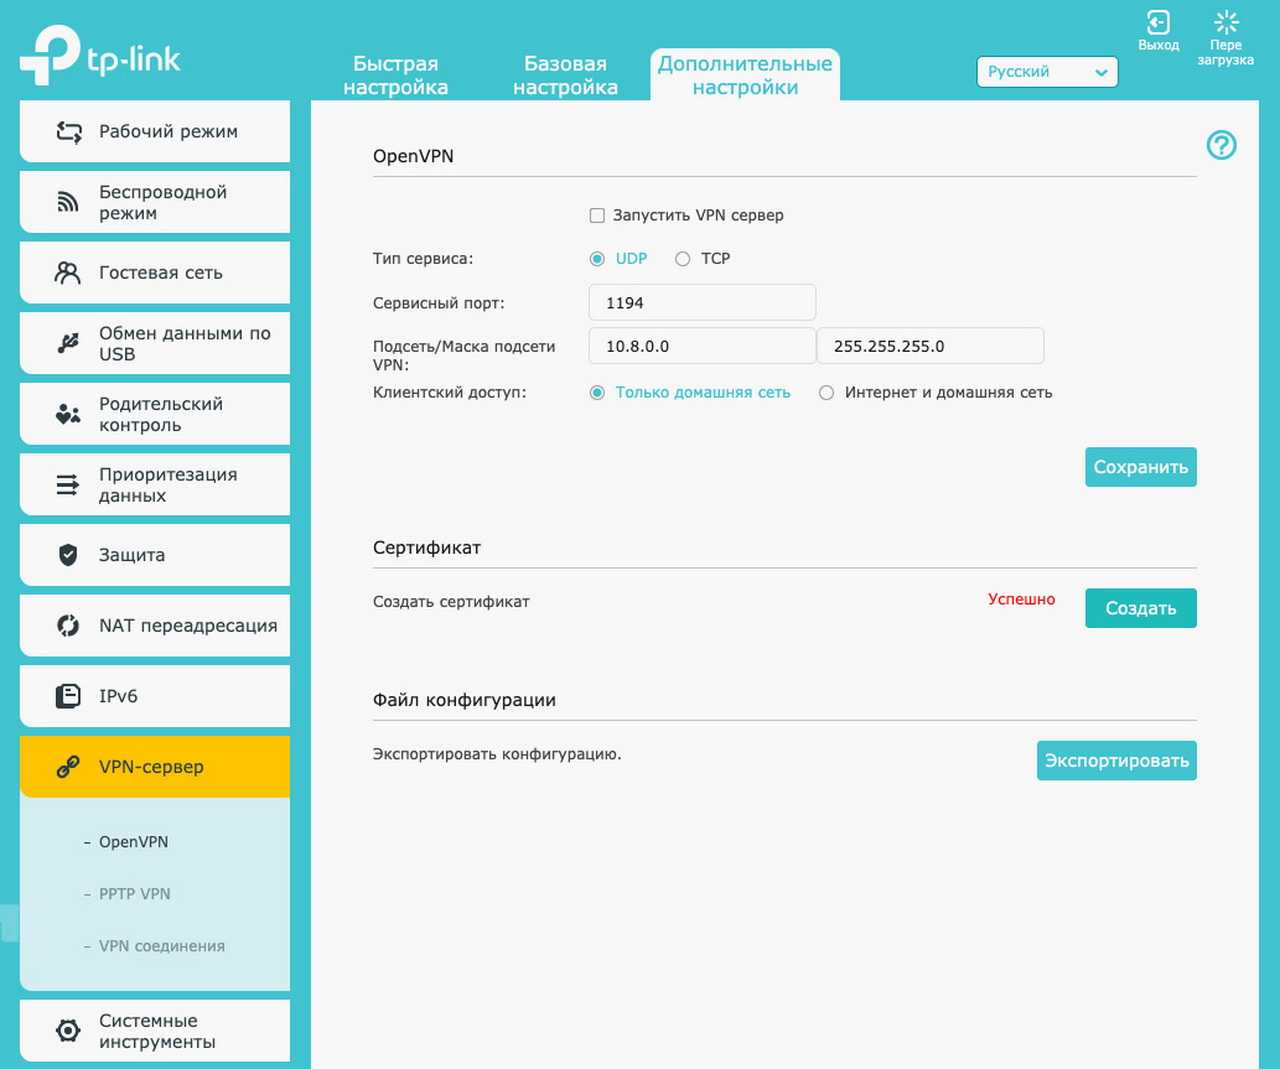
Task: Click the USB icon for Обмен данными
Action: 67,344
